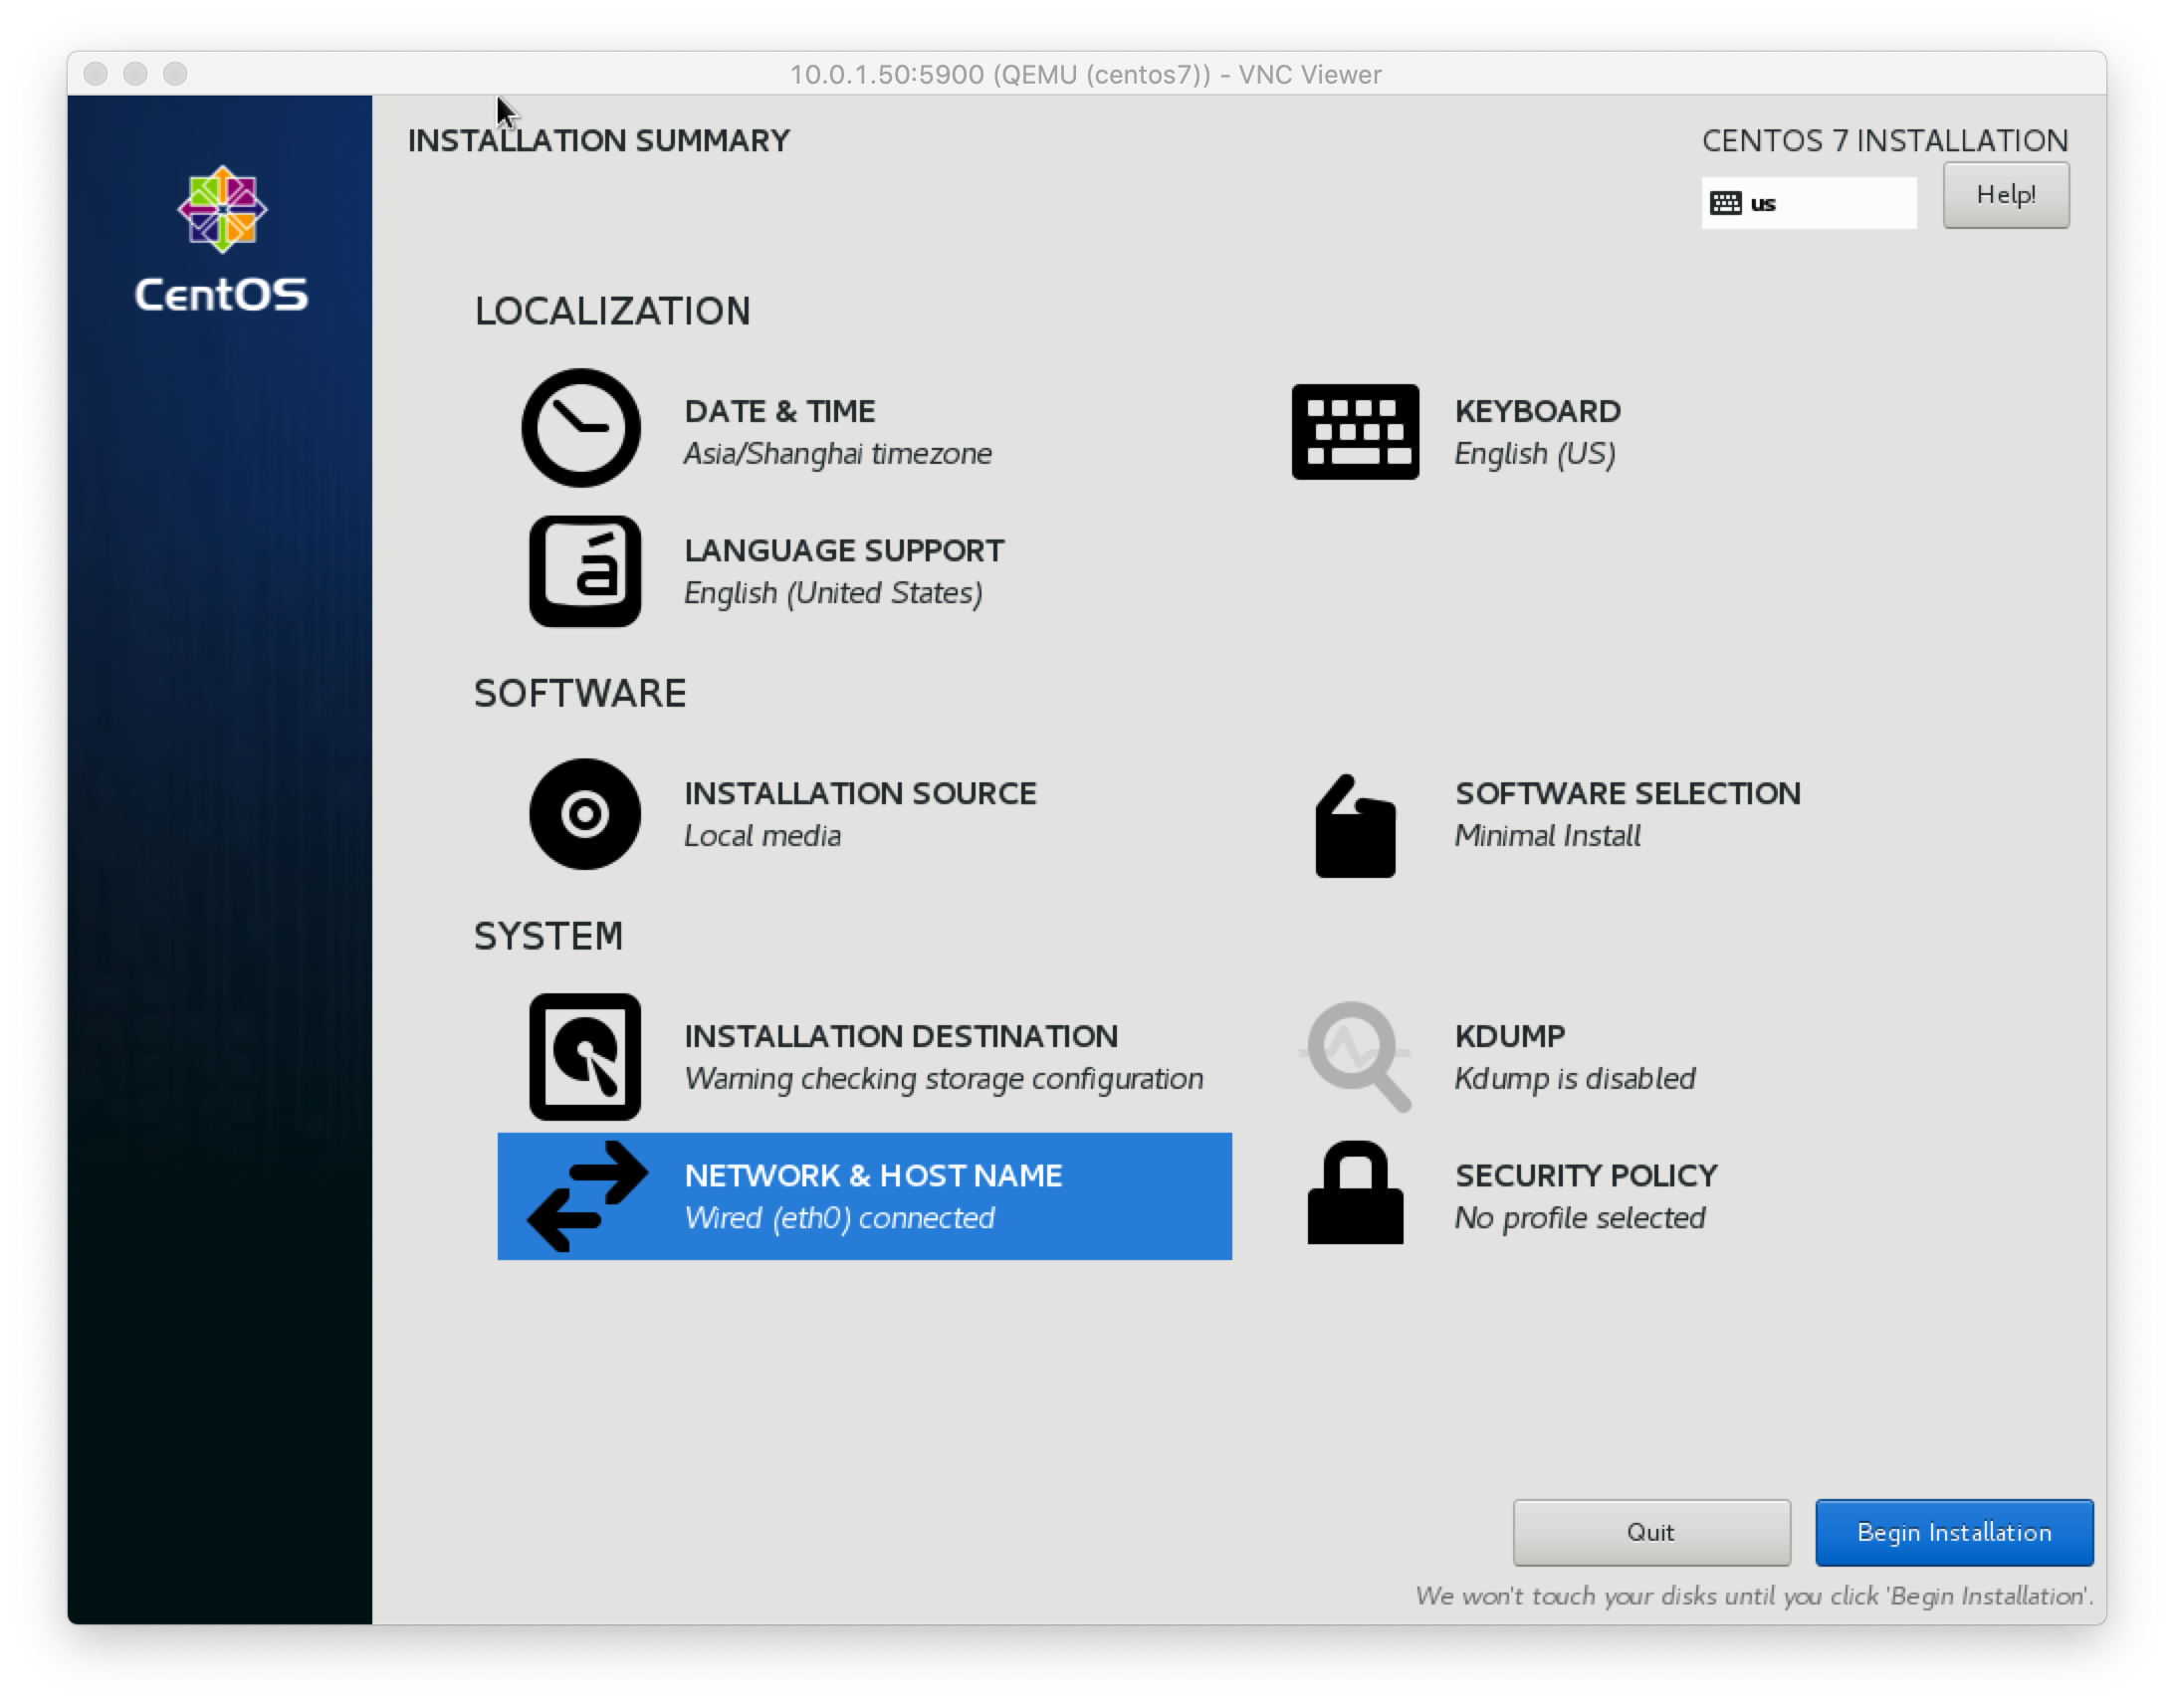Start setup with Begin Installation button
This screenshot has height=1708, width=2174.
1954,1532
